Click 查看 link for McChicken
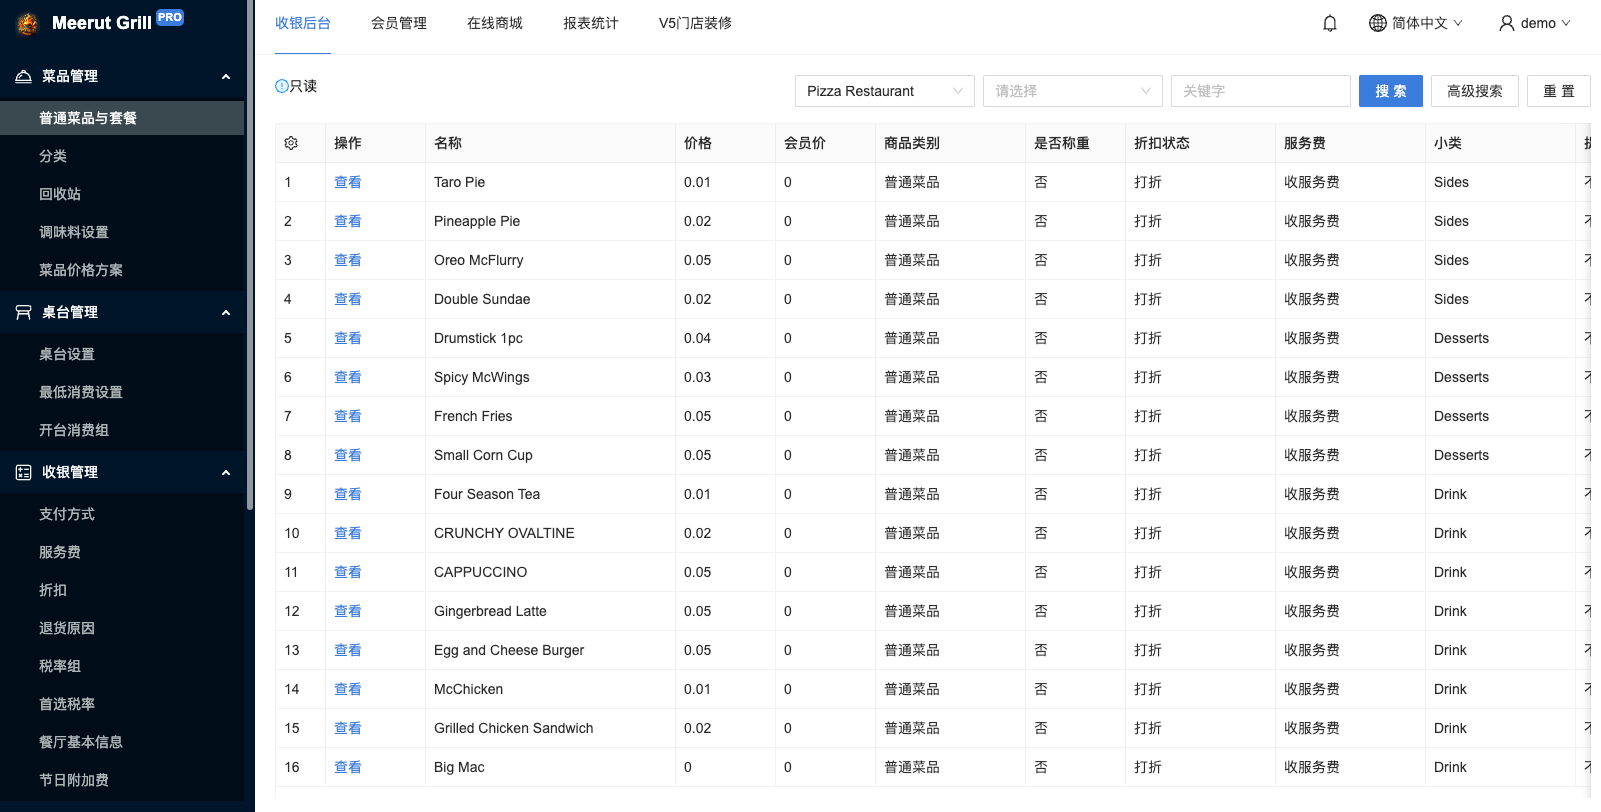This screenshot has height=812, width=1601. 348,689
